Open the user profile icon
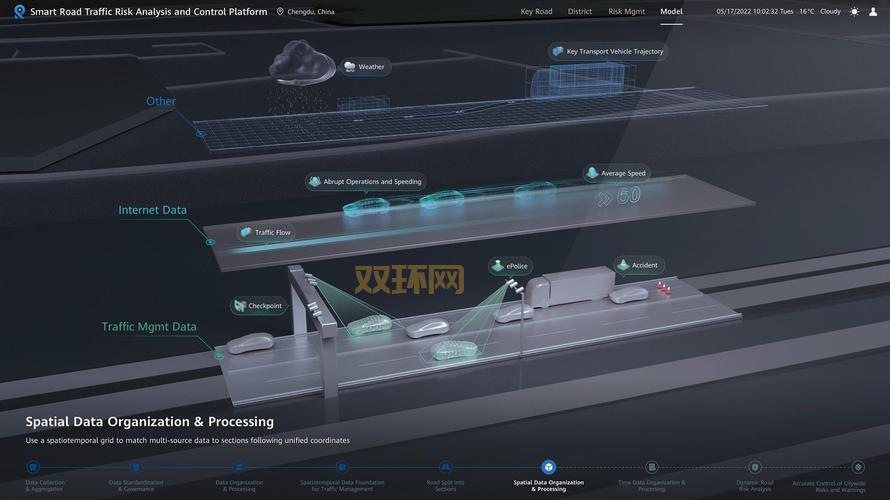Image resolution: width=890 pixels, height=500 pixels. tap(873, 12)
